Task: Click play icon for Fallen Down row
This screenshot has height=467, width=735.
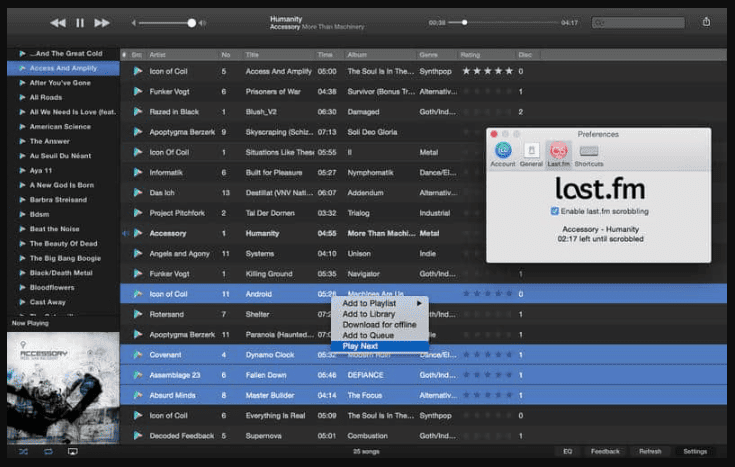Action: coord(138,375)
